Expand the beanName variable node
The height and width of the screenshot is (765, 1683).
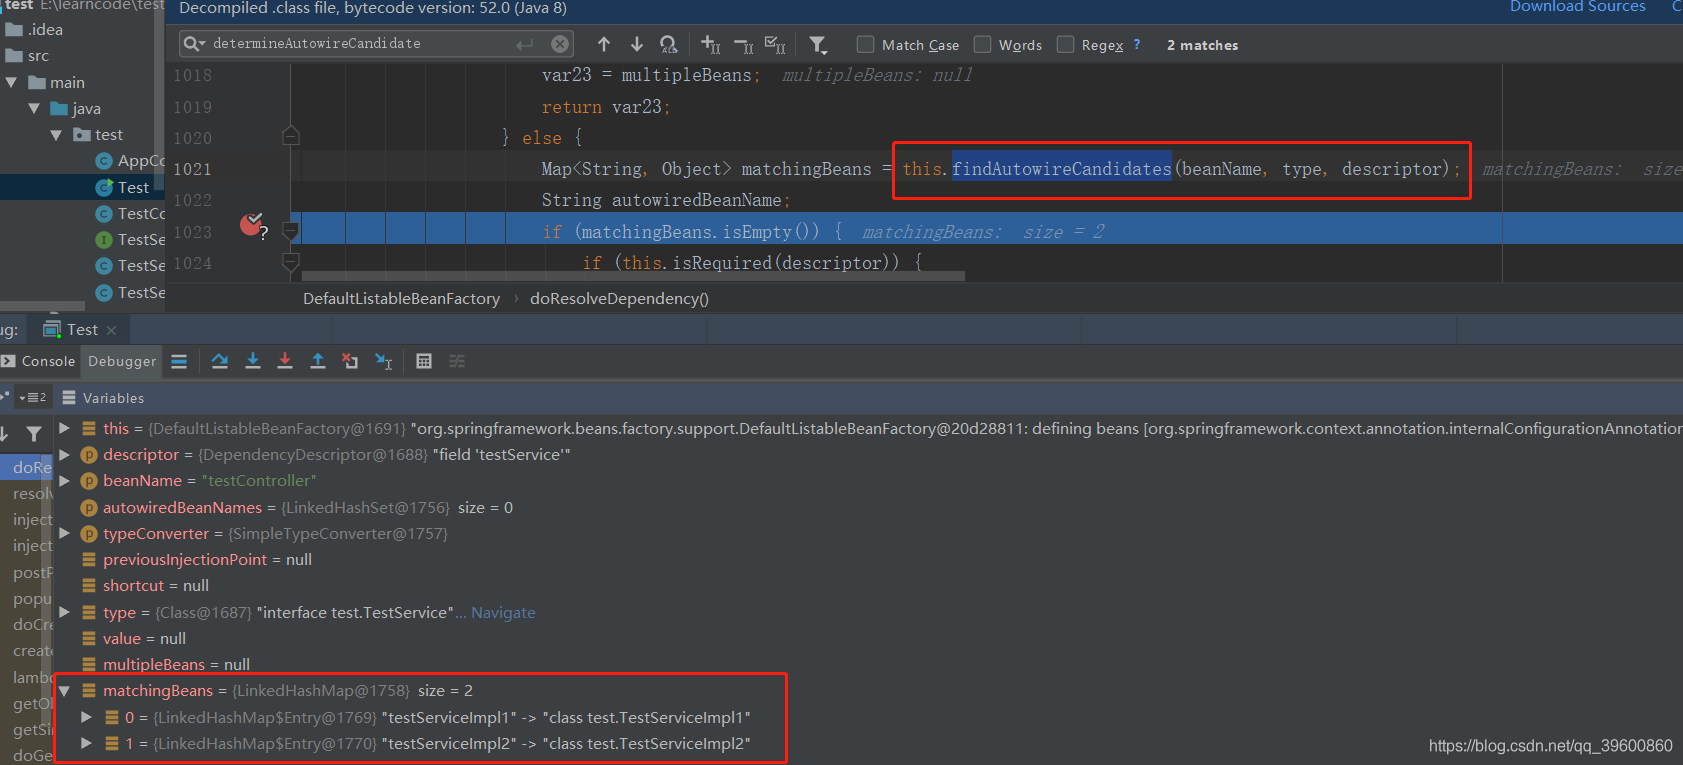64,480
